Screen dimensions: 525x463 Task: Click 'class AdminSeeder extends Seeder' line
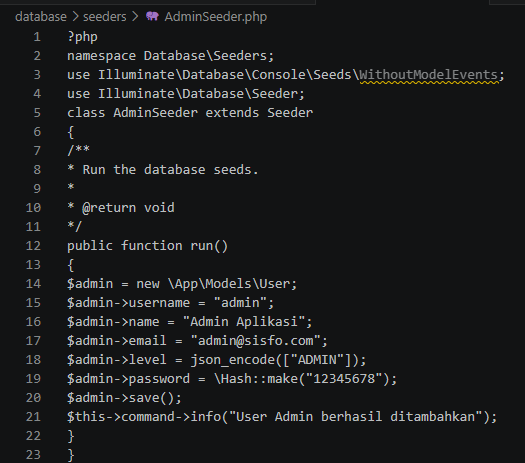pyautogui.click(x=190, y=113)
